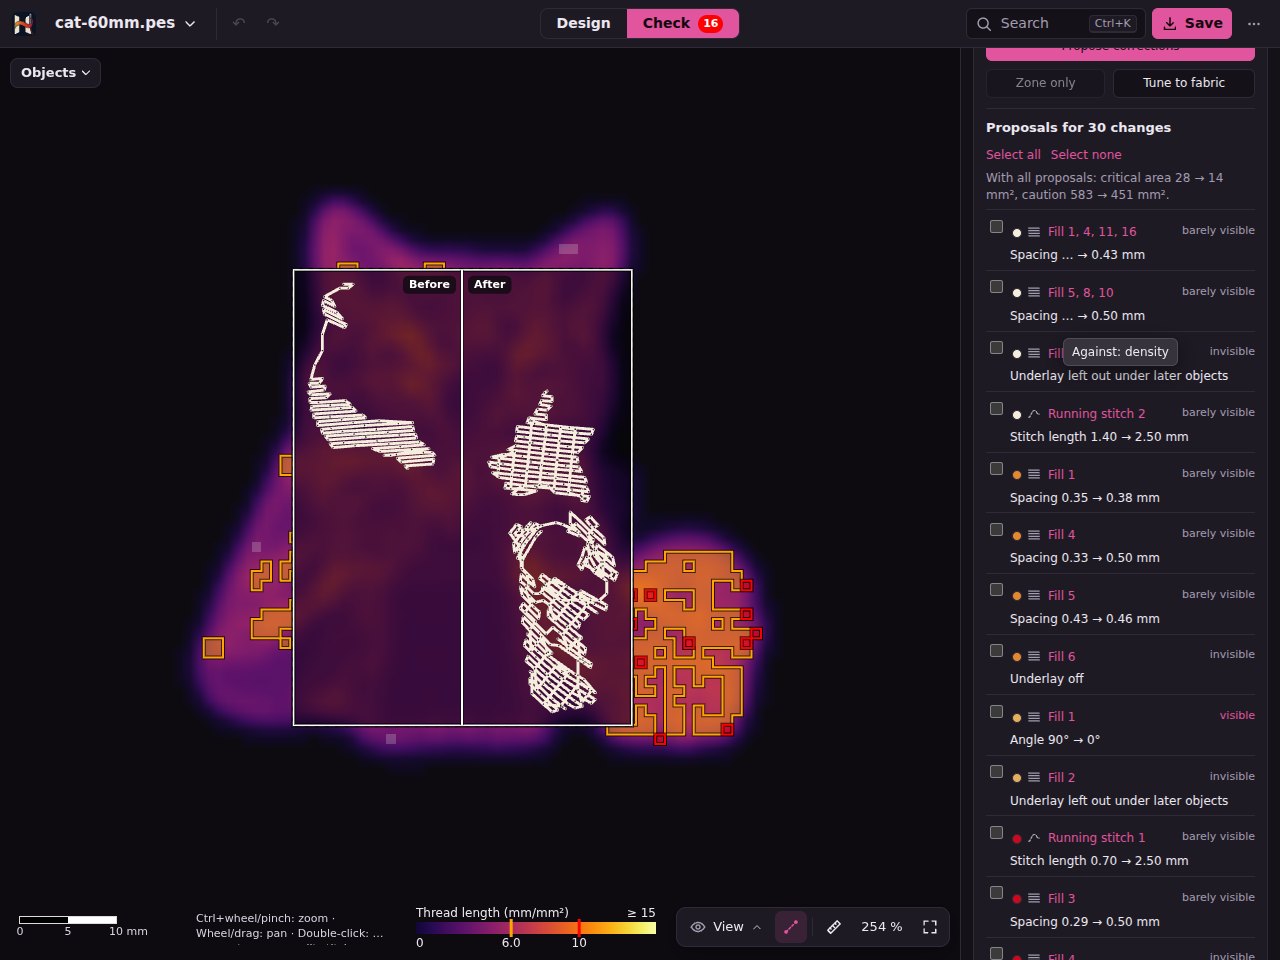The height and width of the screenshot is (960, 1280).
Task: Select the Tune to fabric option
Action: point(1184,83)
